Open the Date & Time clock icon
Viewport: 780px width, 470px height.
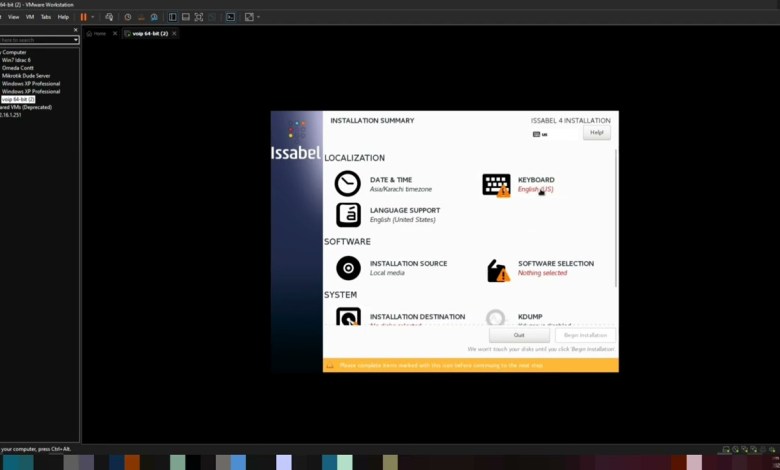347,184
